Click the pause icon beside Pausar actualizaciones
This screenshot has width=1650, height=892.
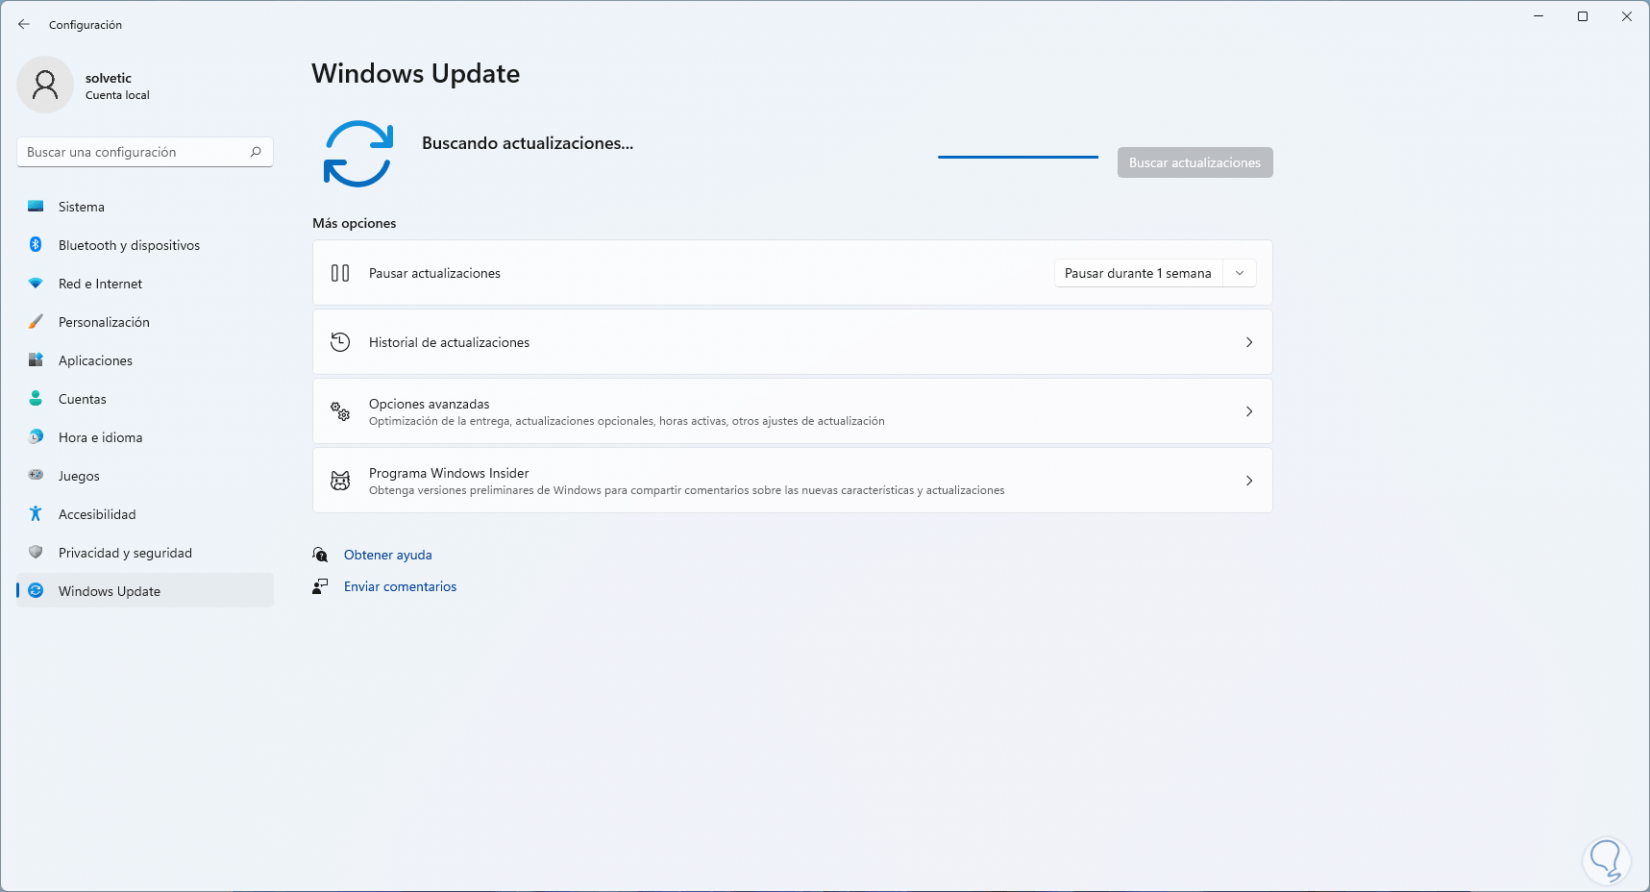click(340, 273)
